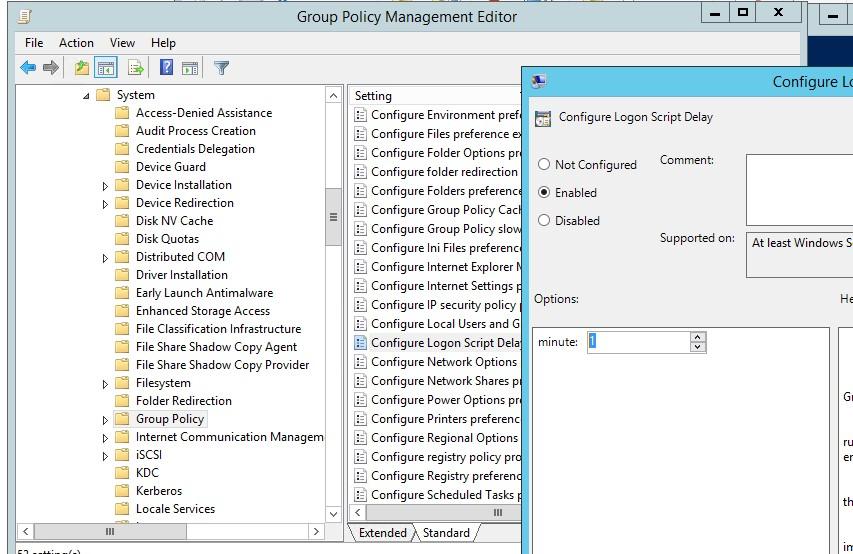Open Help via the question mark icon
This screenshot has height=554, width=853.
pyautogui.click(x=166, y=67)
